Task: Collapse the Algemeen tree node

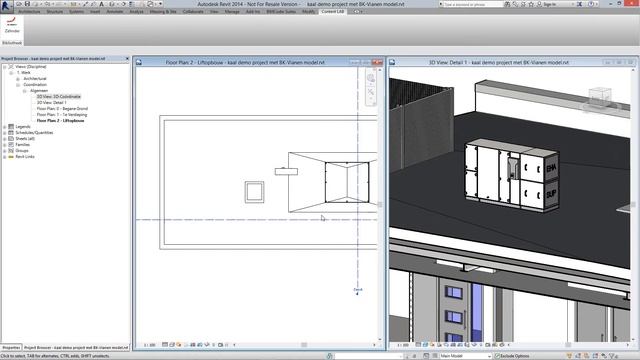Action: (x=24, y=91)
